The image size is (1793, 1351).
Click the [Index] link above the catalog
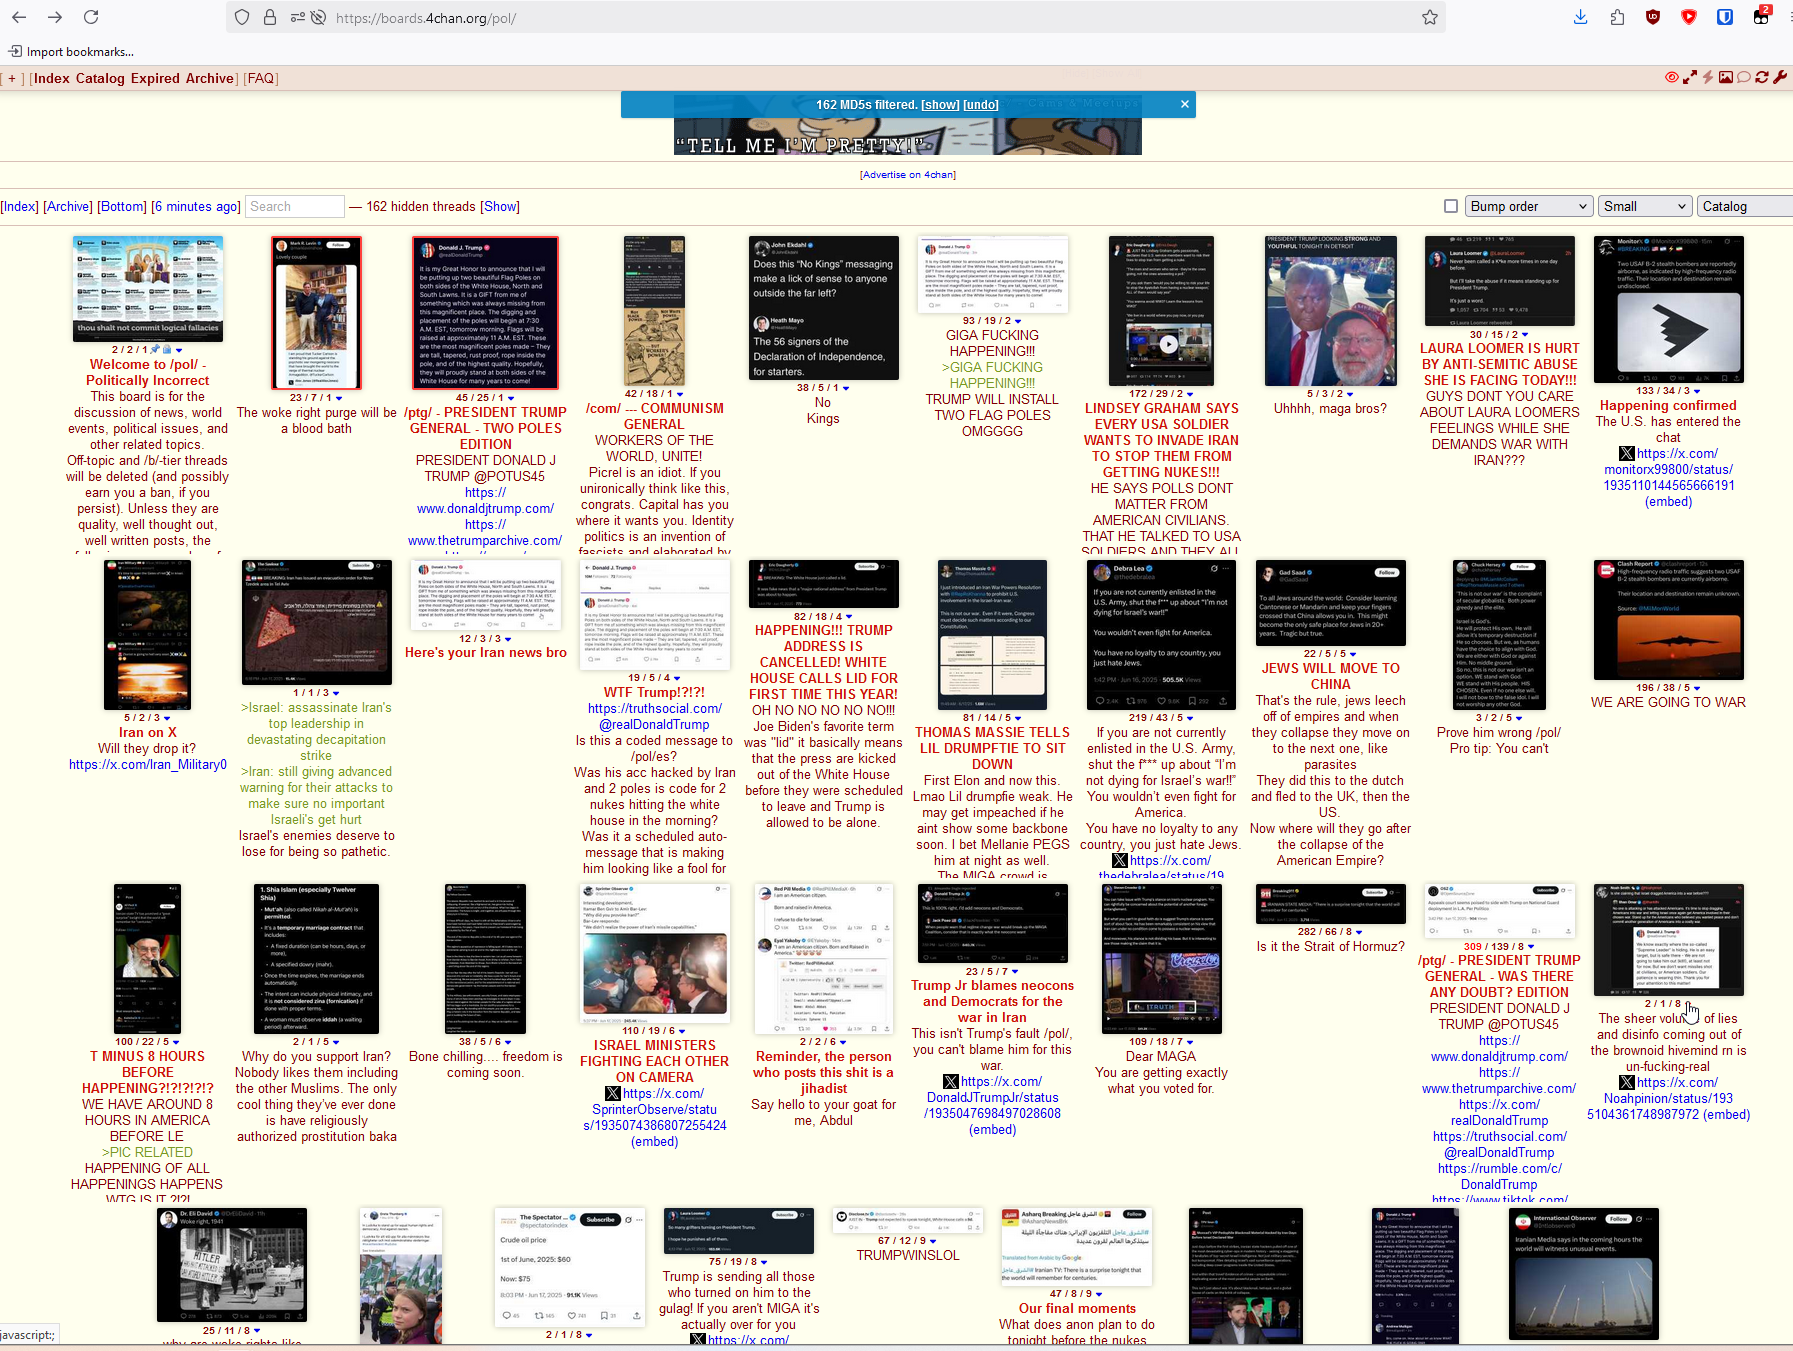(19, 206)
